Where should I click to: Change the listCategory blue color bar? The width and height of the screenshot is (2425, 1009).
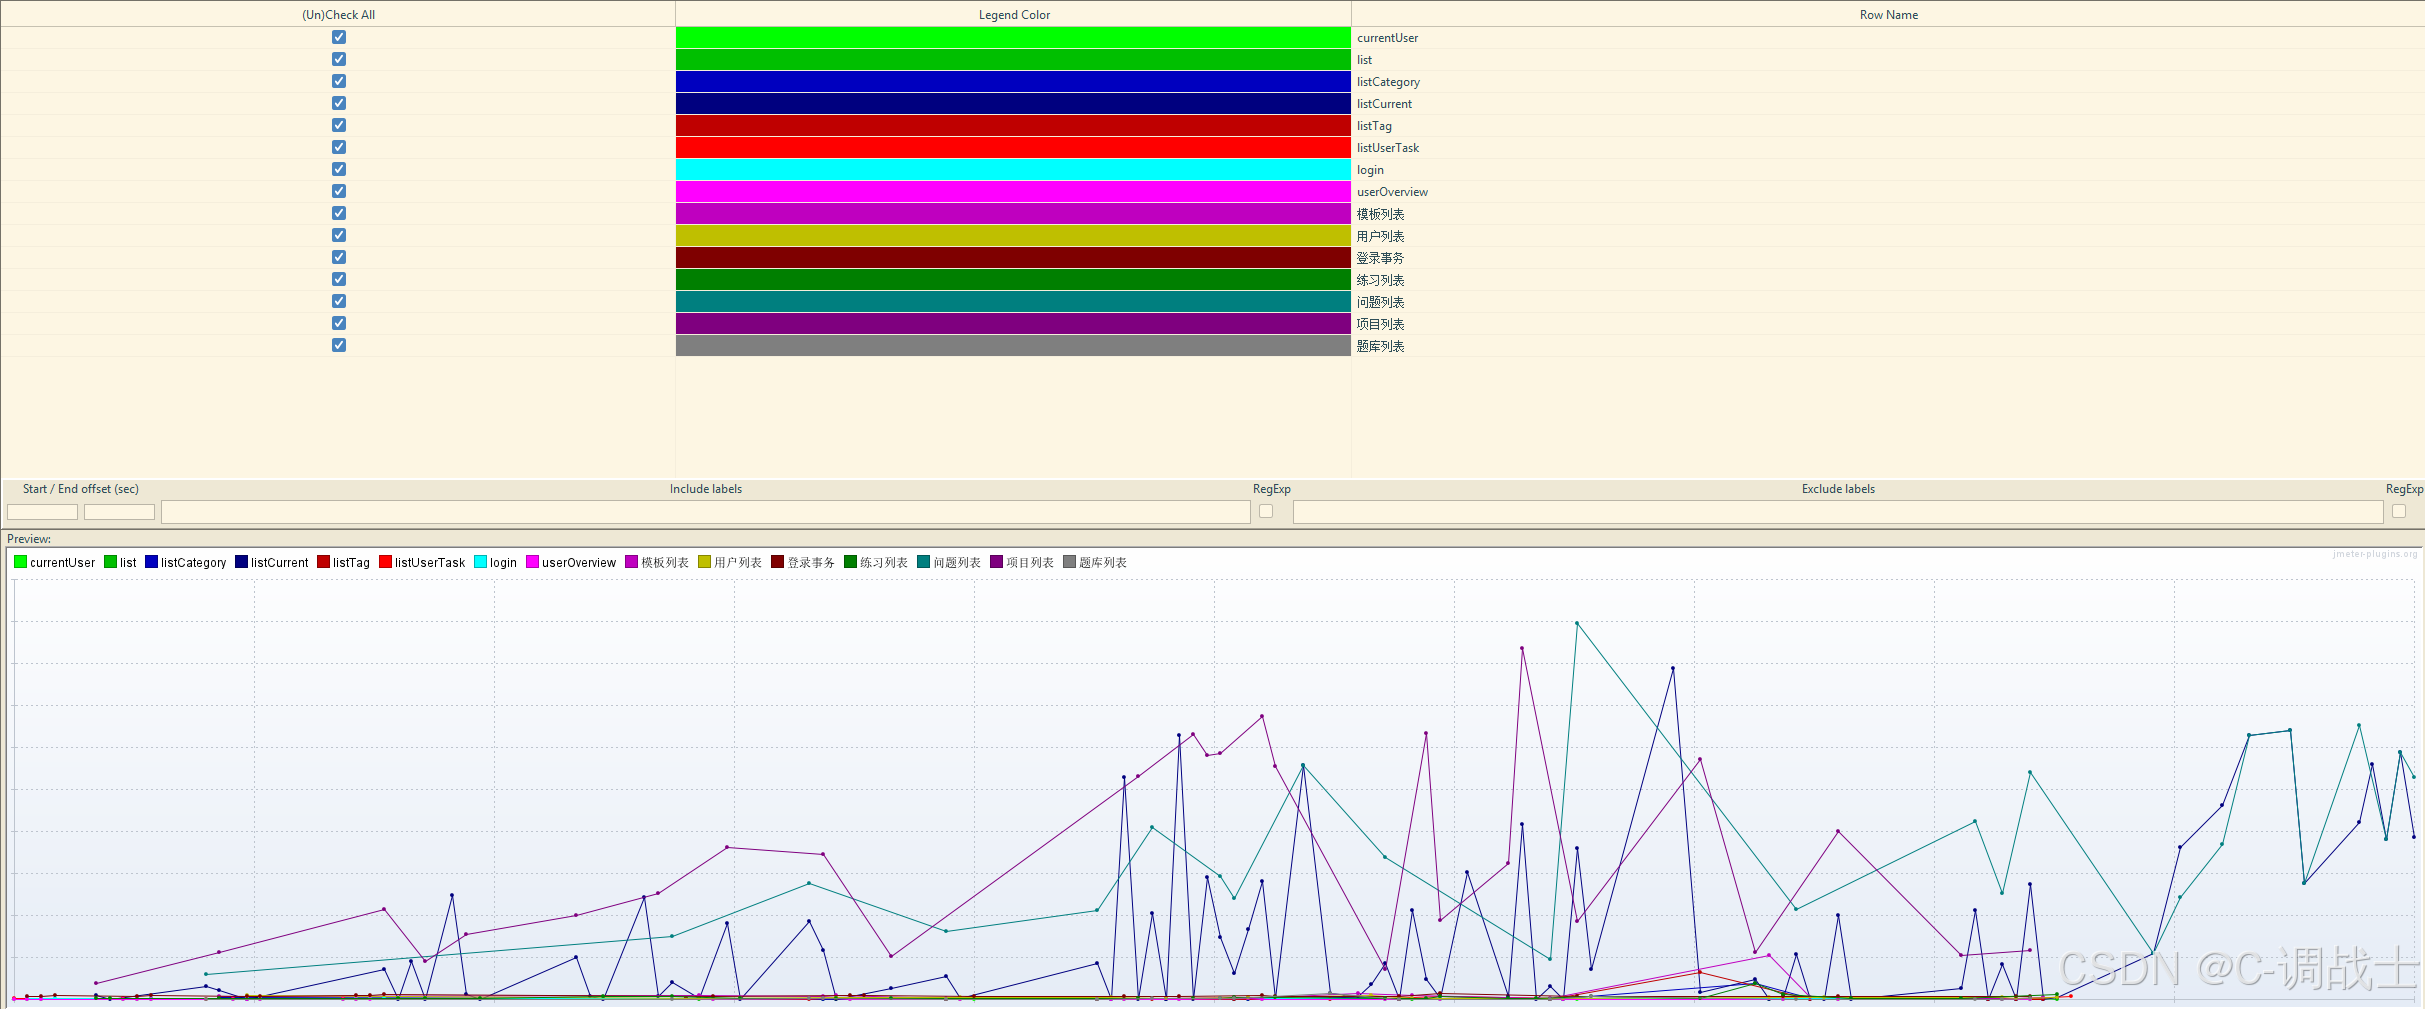(x=1013, y=81)
